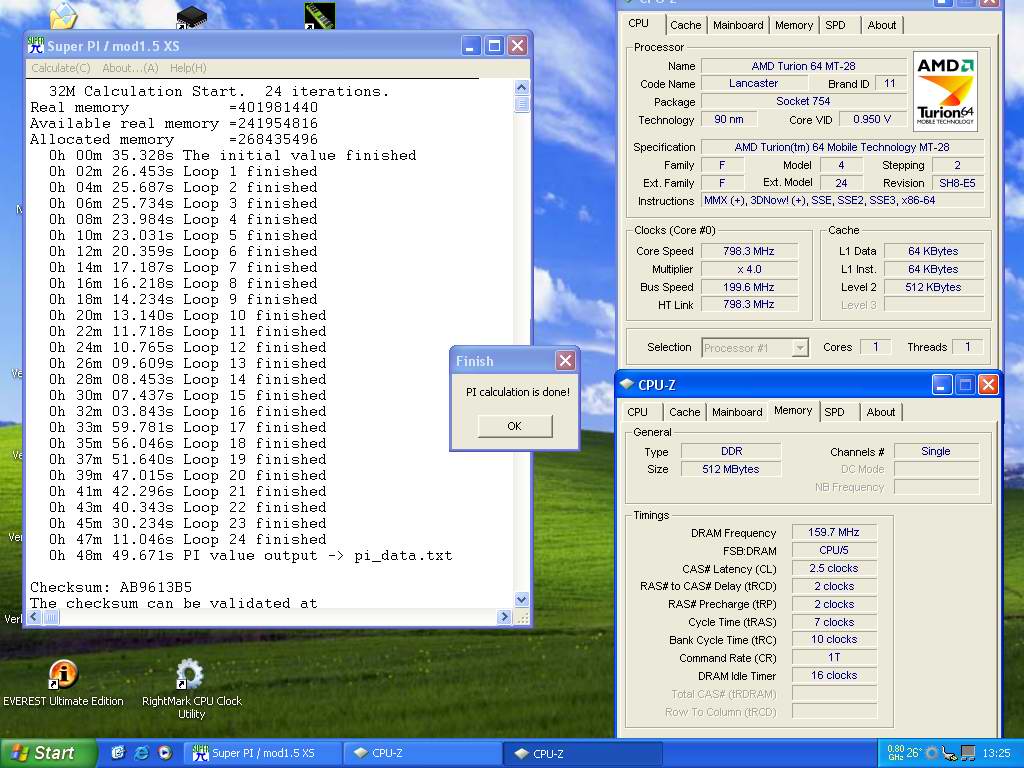Switch to first CPU-Z taskbar button
Image resolution: width=1024 pixels, height=768 pixels.
(x=423, y=753)
